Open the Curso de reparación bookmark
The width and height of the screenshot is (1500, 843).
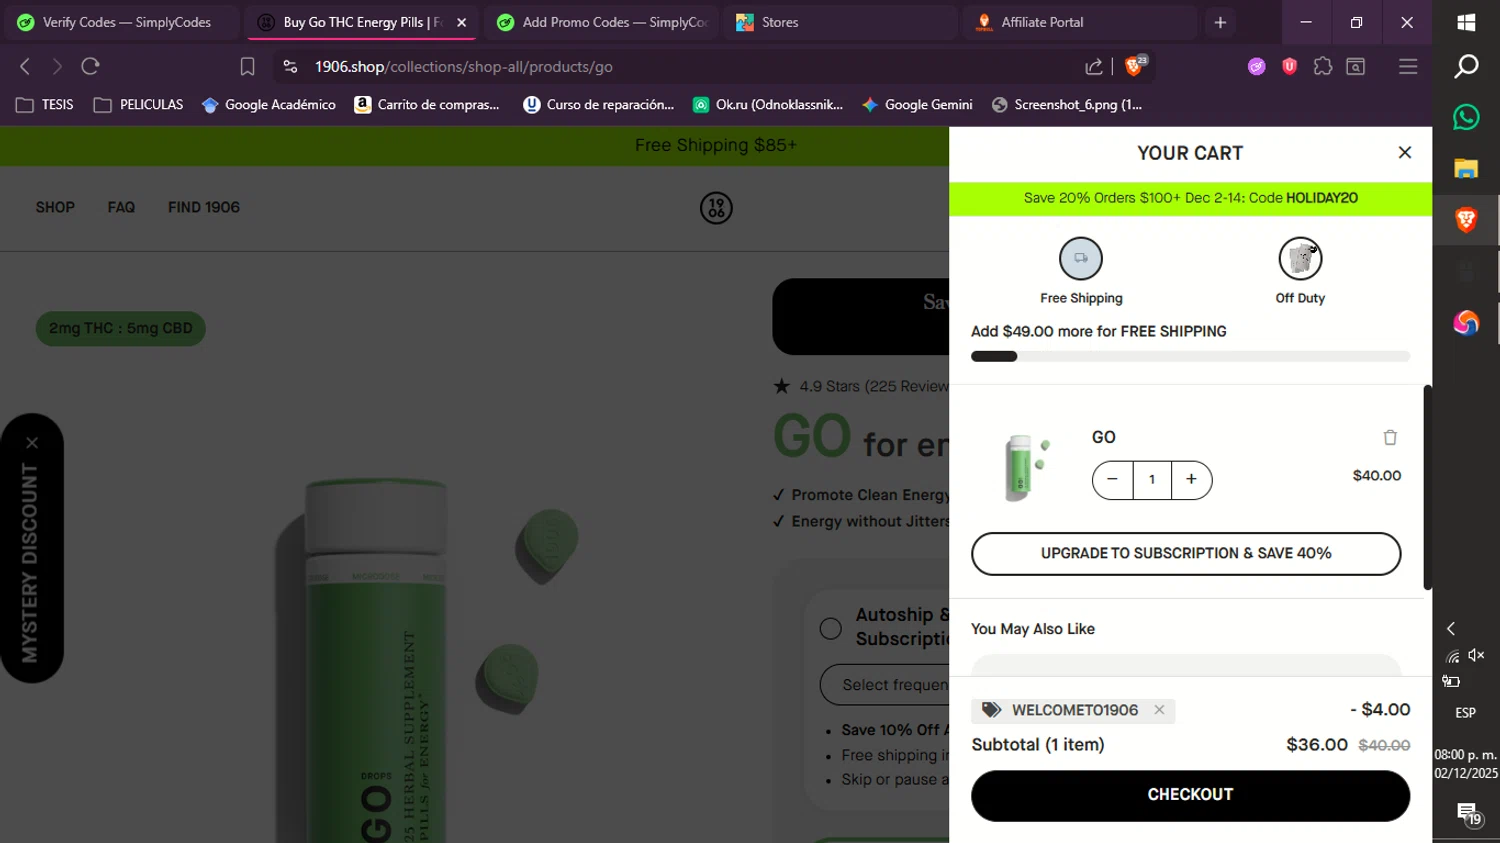599,105
